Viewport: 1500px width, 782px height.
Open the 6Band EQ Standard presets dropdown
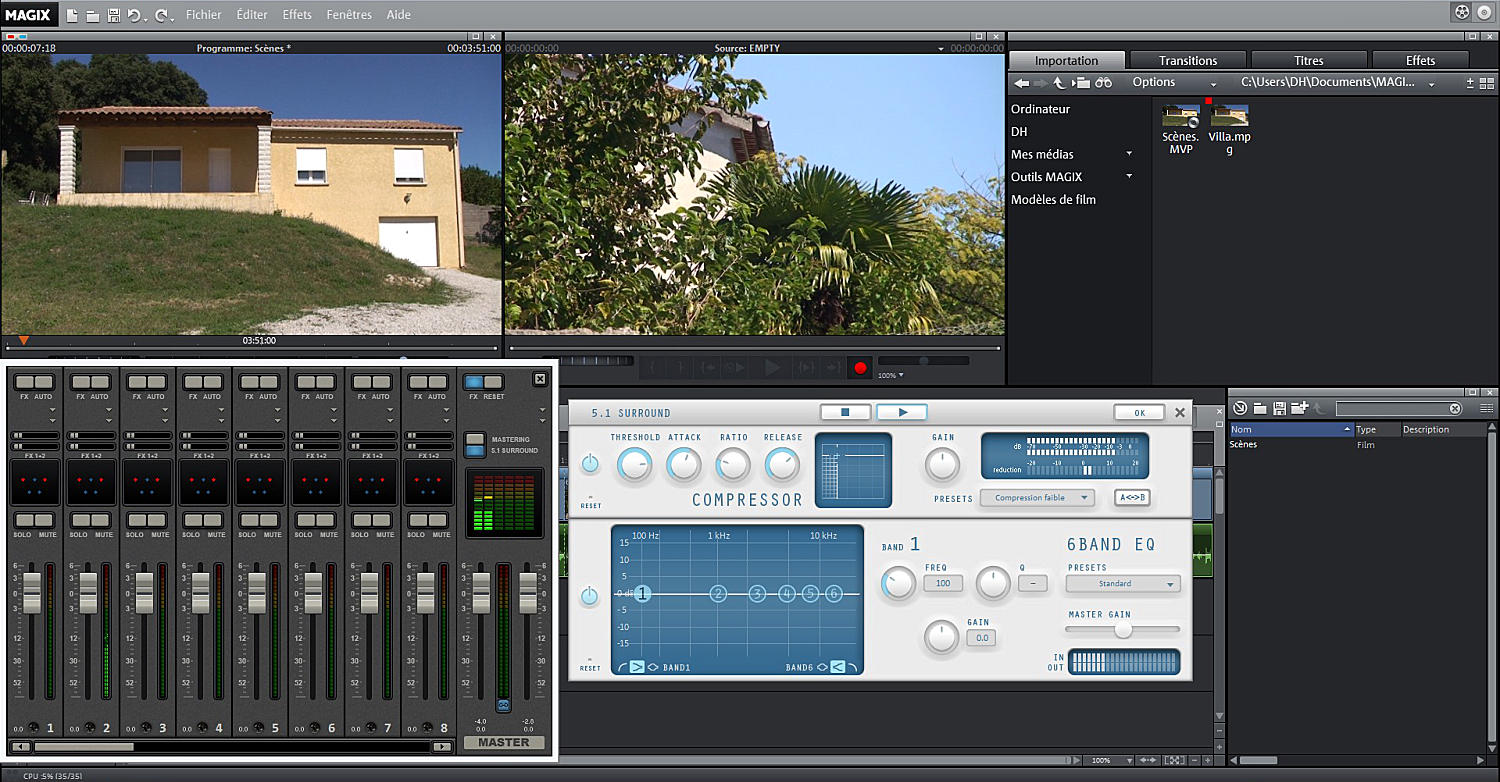[x=1123, y=583]
